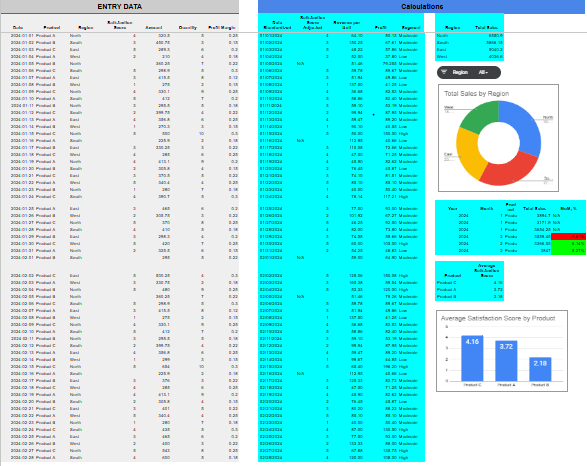Click the 2.18 bar for Product B
Viewport: 587px width, 466px height.
(540, 369)
